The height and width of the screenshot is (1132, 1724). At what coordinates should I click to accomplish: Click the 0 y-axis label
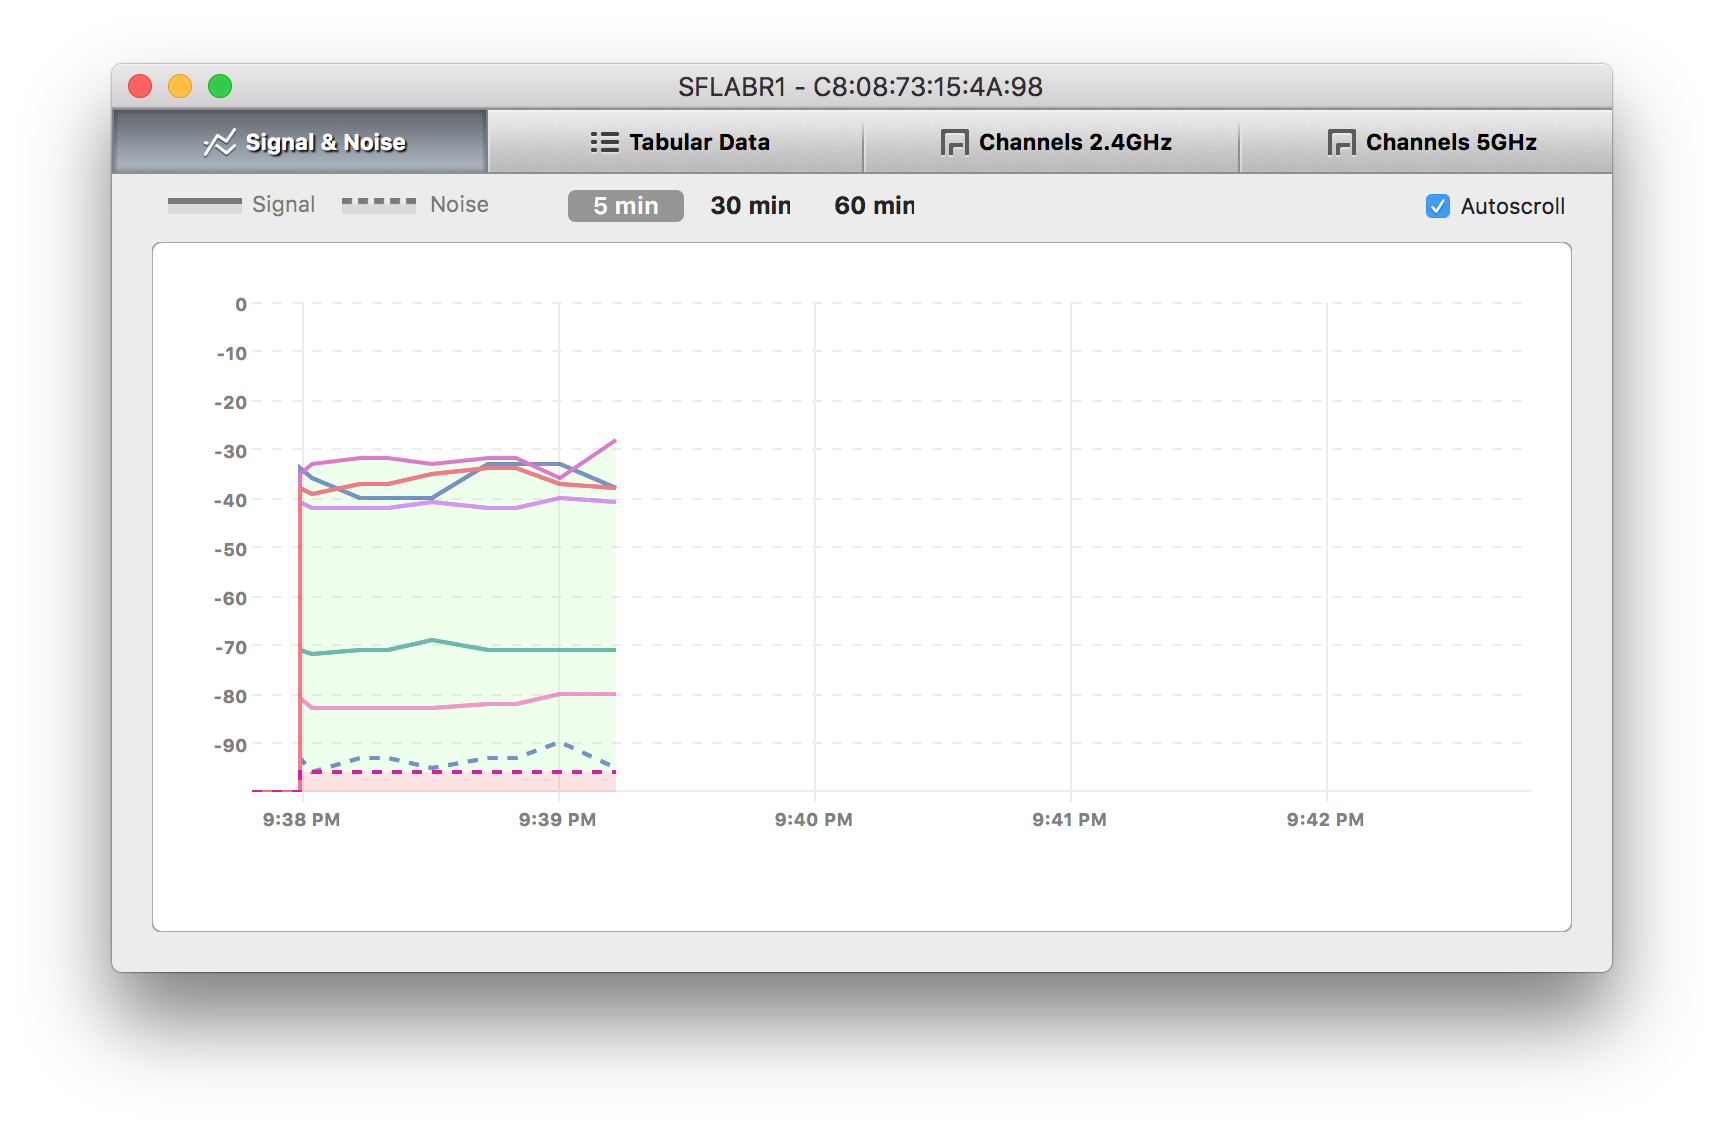[x=240, y=304]
